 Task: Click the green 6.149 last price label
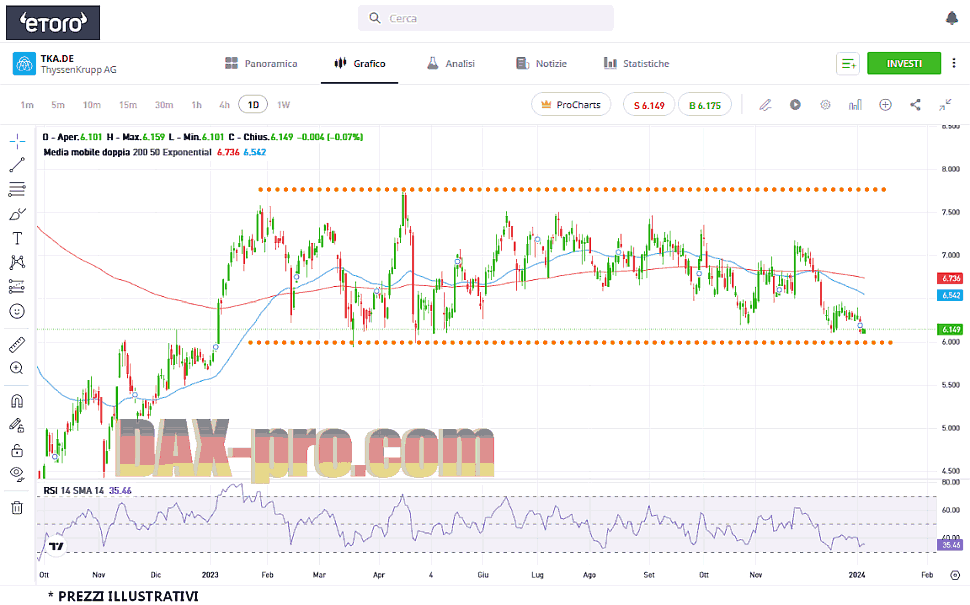(951, 330)
